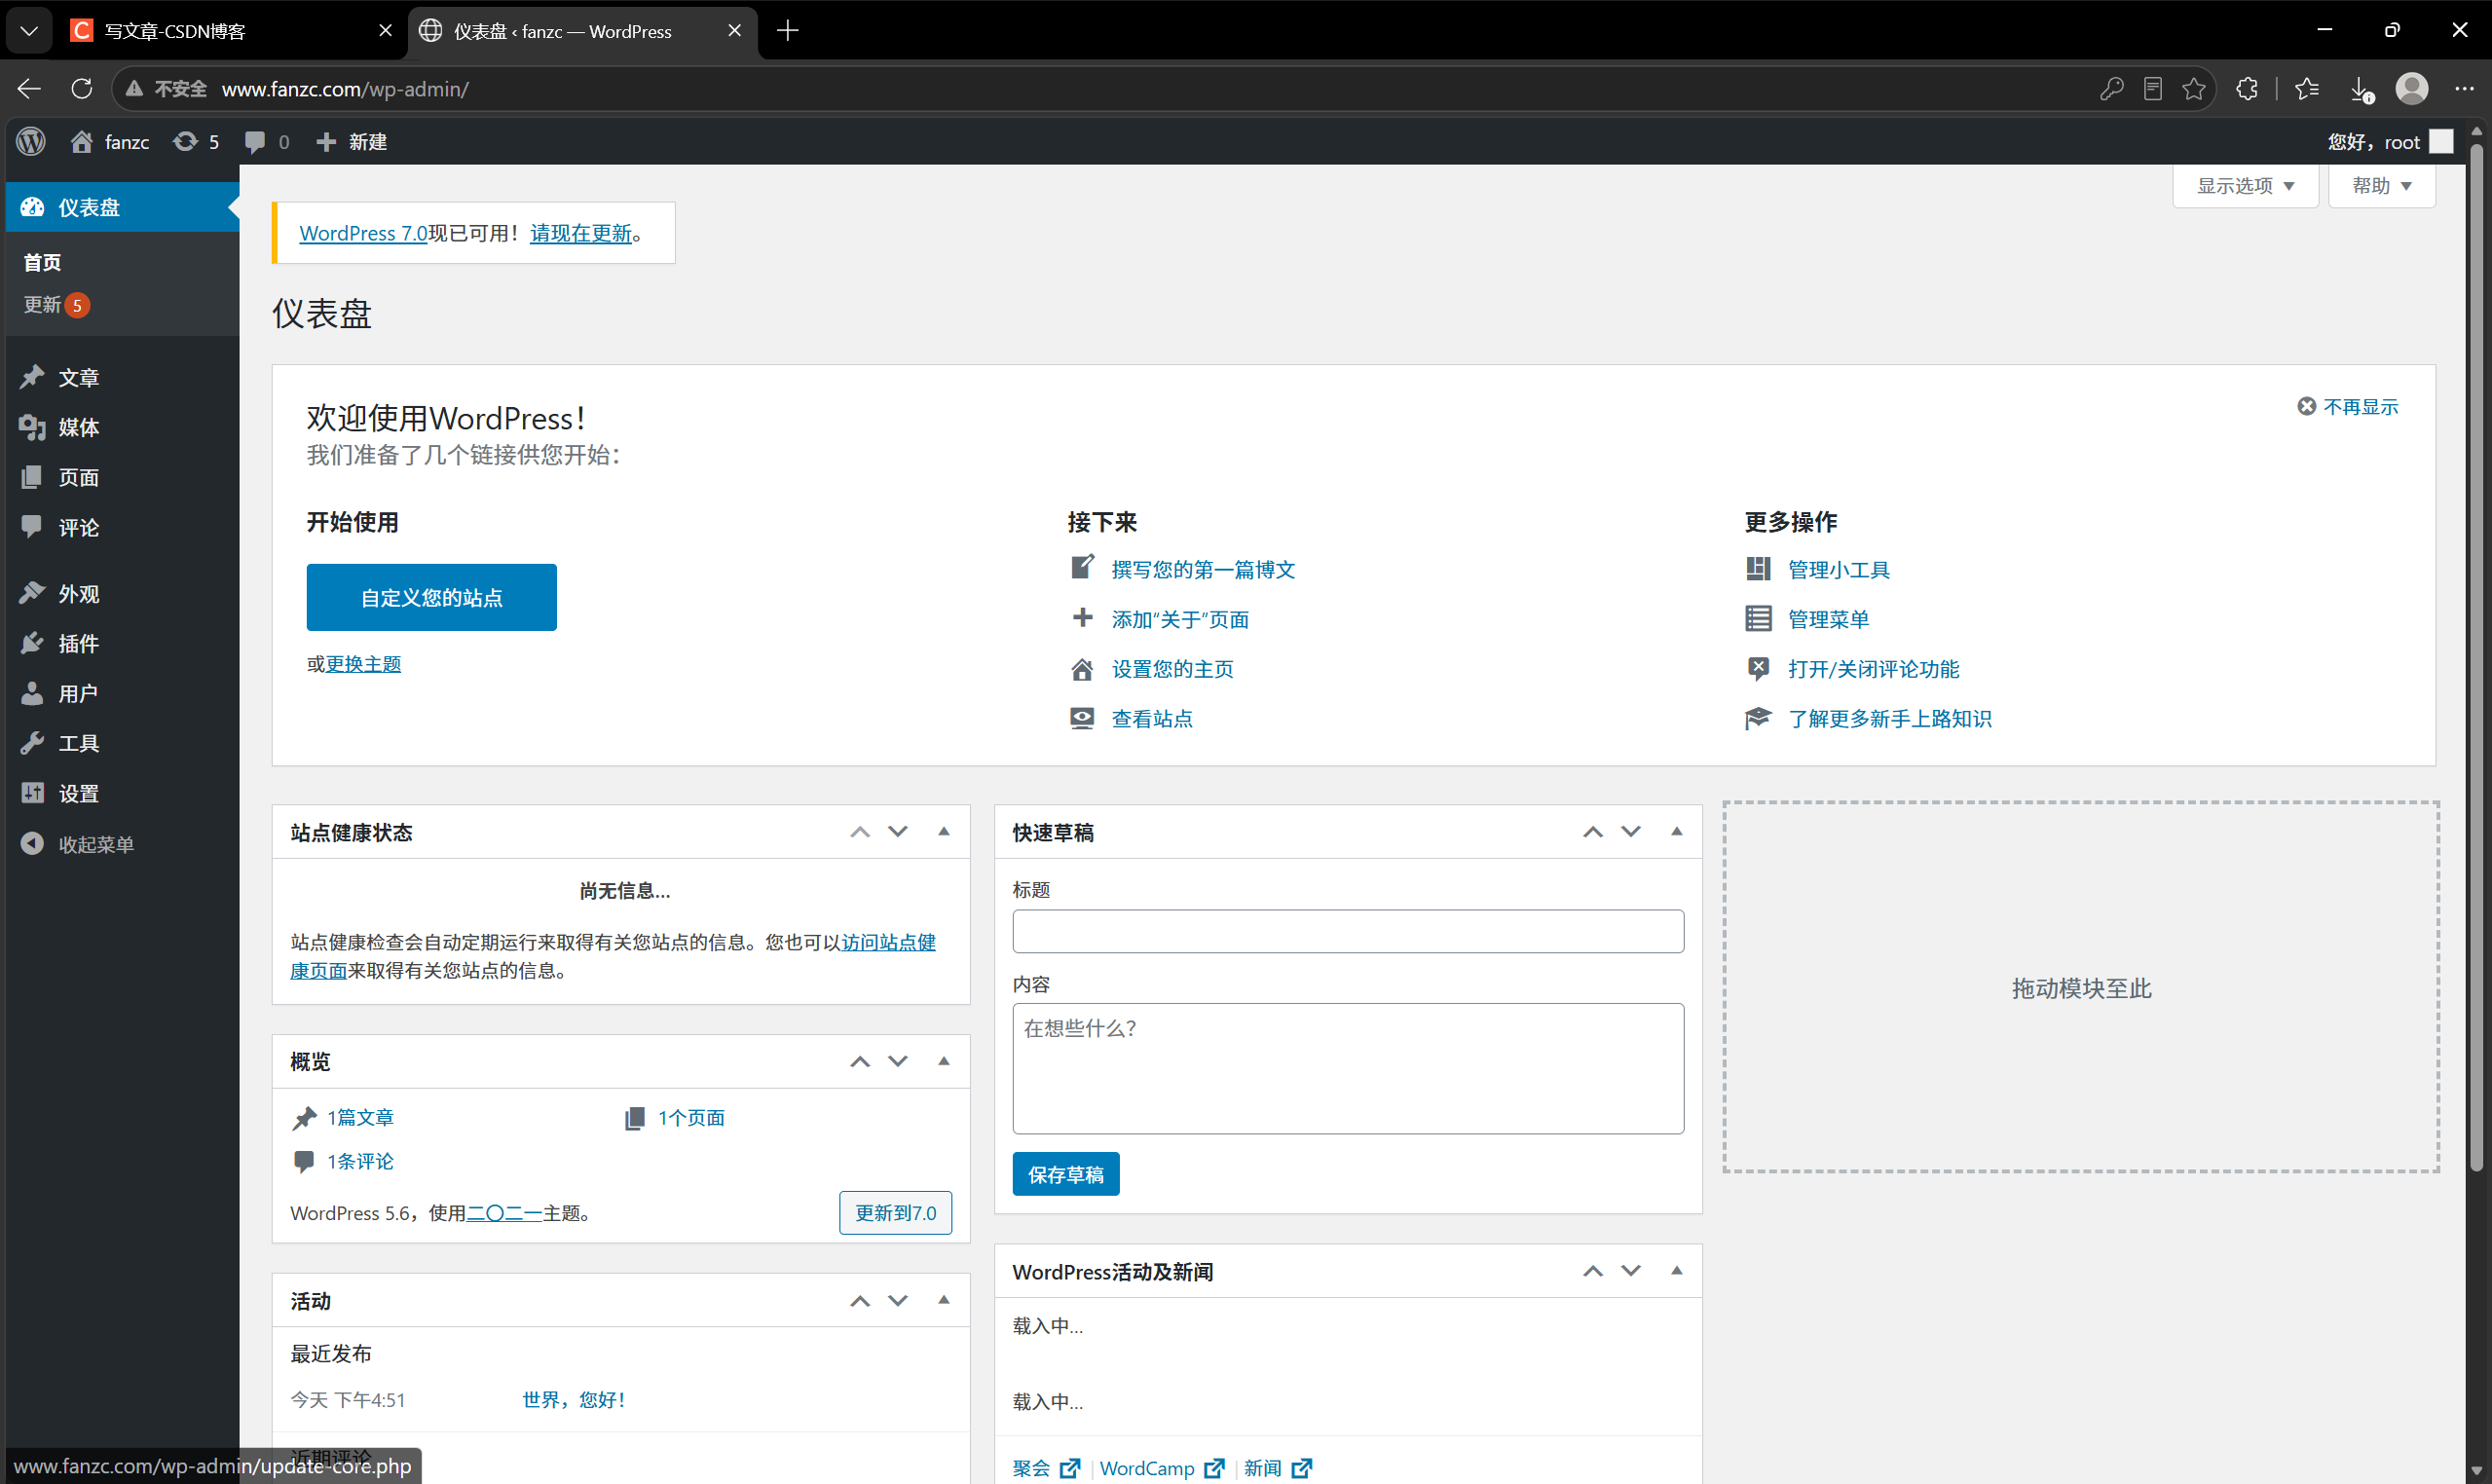Open a new browser tab
Screen dimensions: 2492x1484
[x=788, y=31]
